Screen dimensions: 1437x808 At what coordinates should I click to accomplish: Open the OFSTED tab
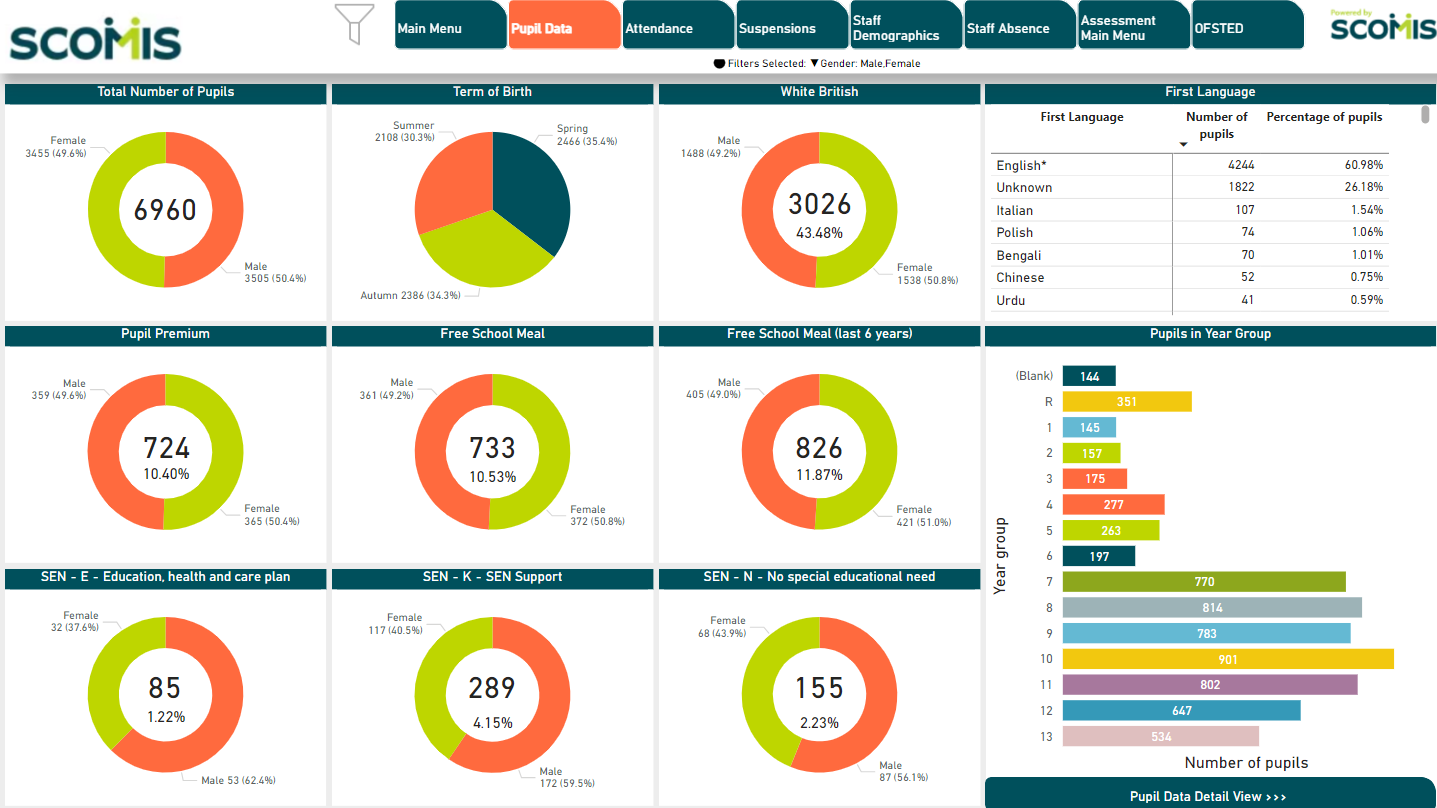coord(1244,28)
